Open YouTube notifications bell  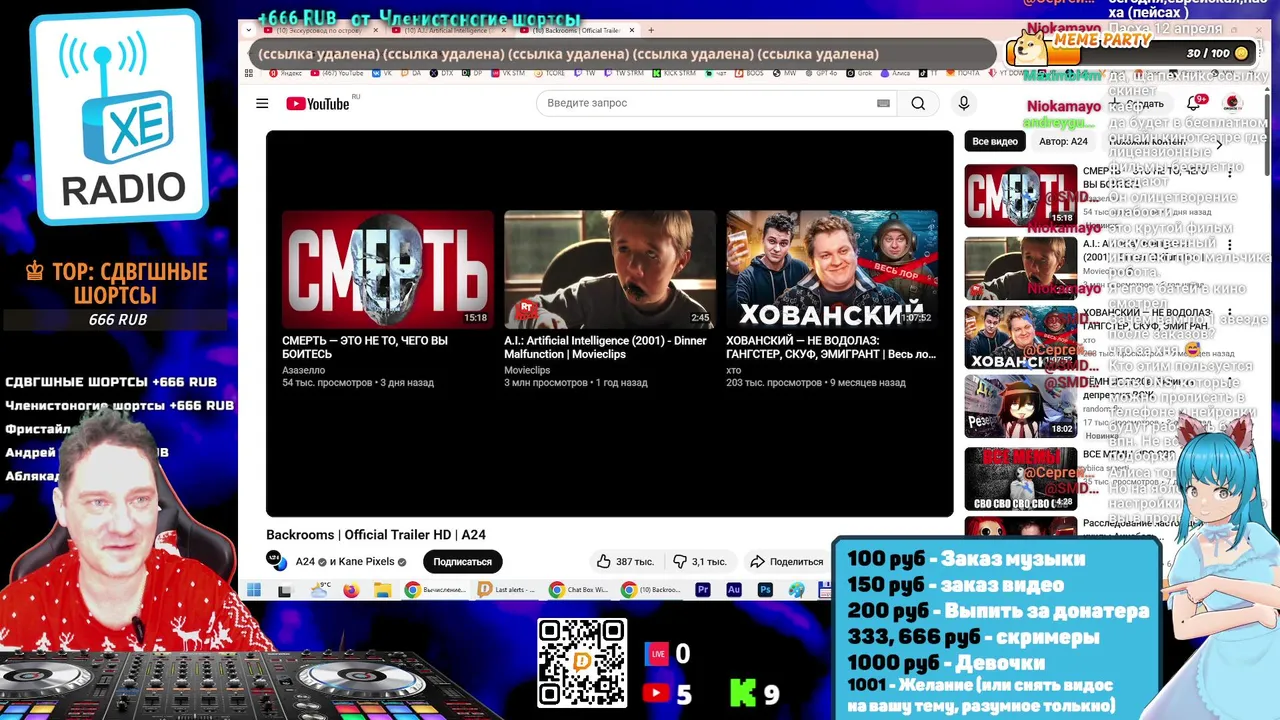[x=1194, y=103]
